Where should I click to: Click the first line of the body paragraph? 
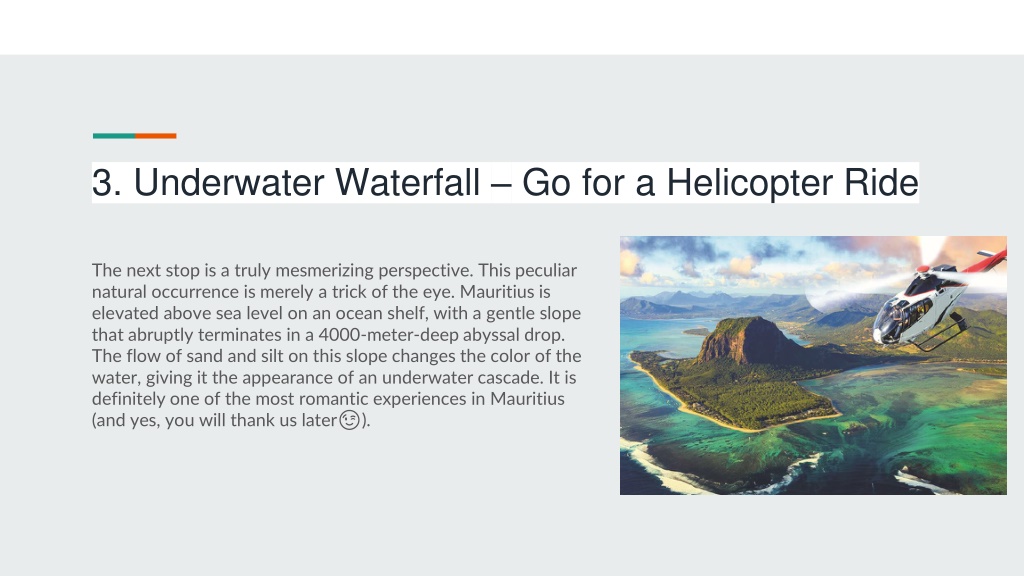click(334, 270)
